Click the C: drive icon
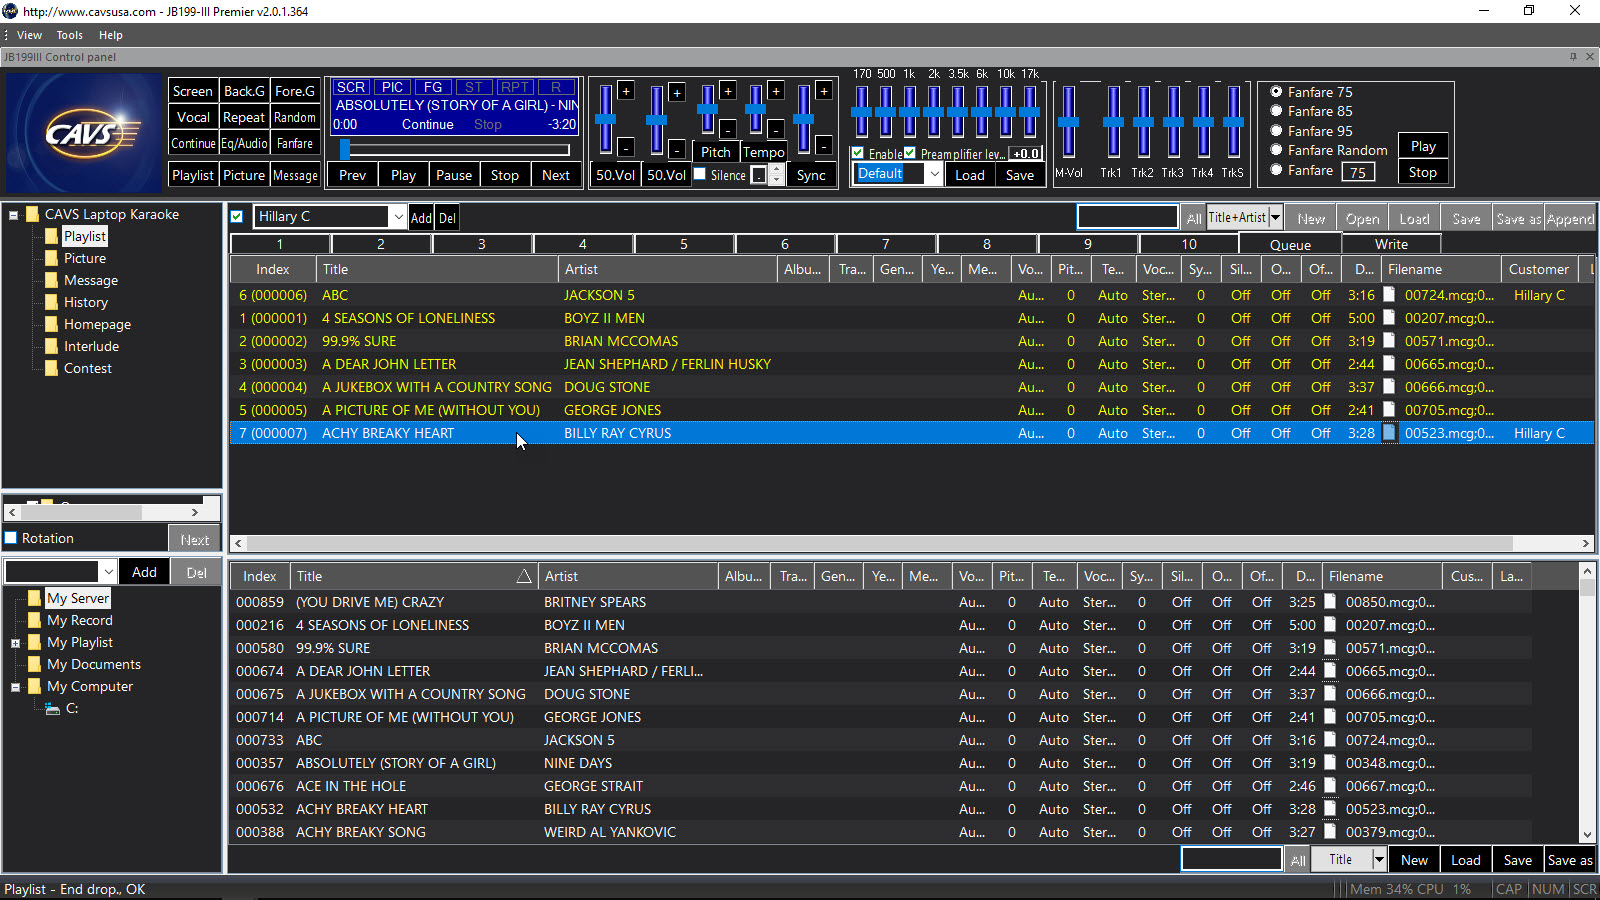The width and height of the screenshot is (1600, 900). point(53,709)
